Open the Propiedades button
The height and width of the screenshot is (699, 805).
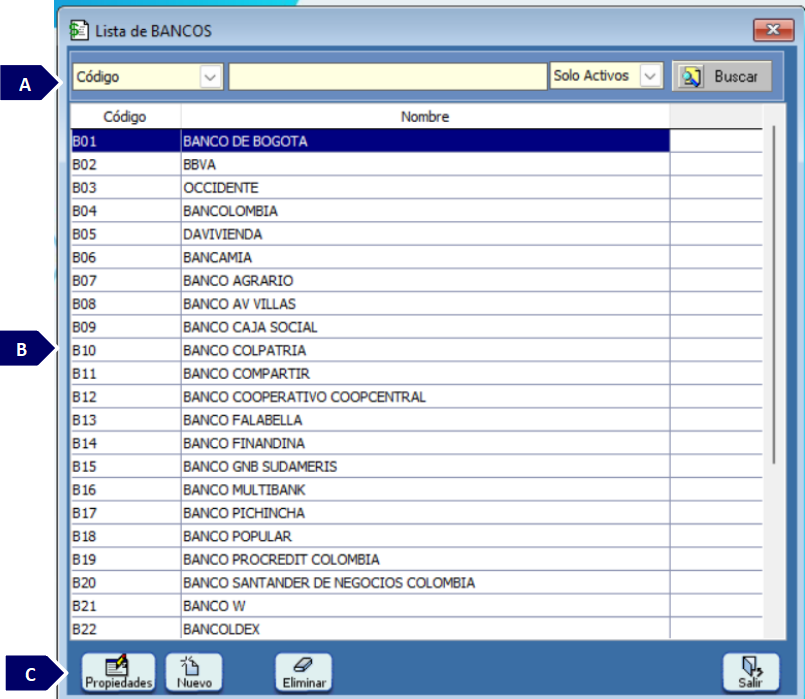(x=119, y=672)
